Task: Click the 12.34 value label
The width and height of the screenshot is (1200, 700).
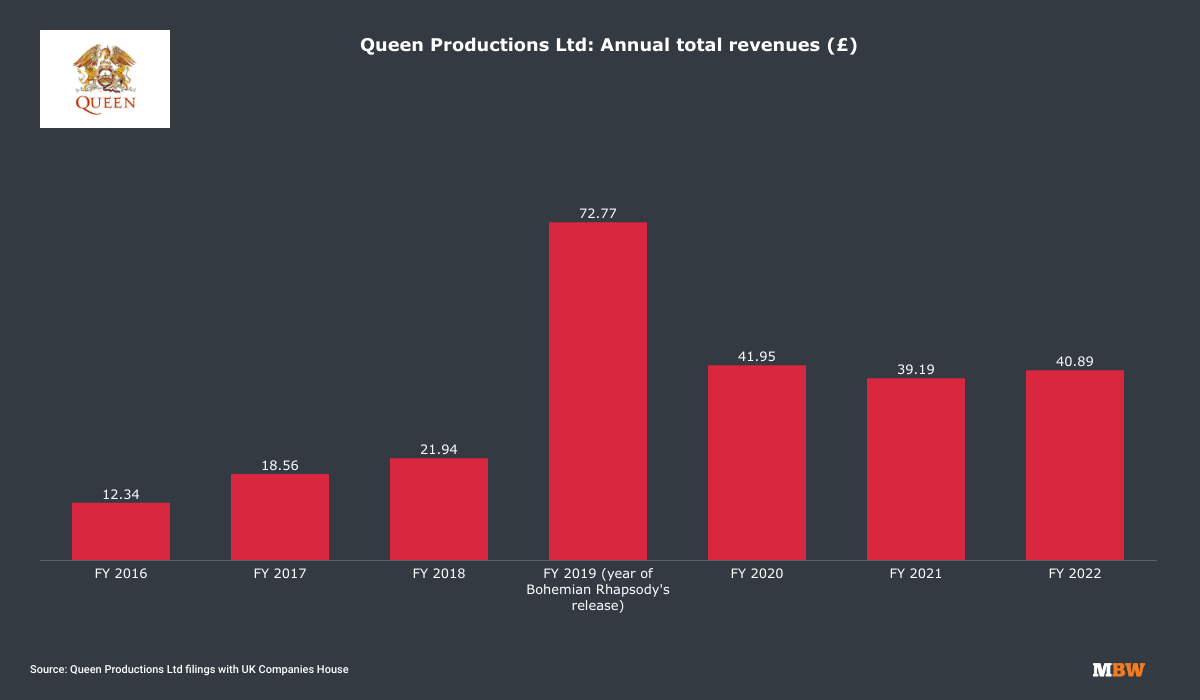Action: coord(121,494)
